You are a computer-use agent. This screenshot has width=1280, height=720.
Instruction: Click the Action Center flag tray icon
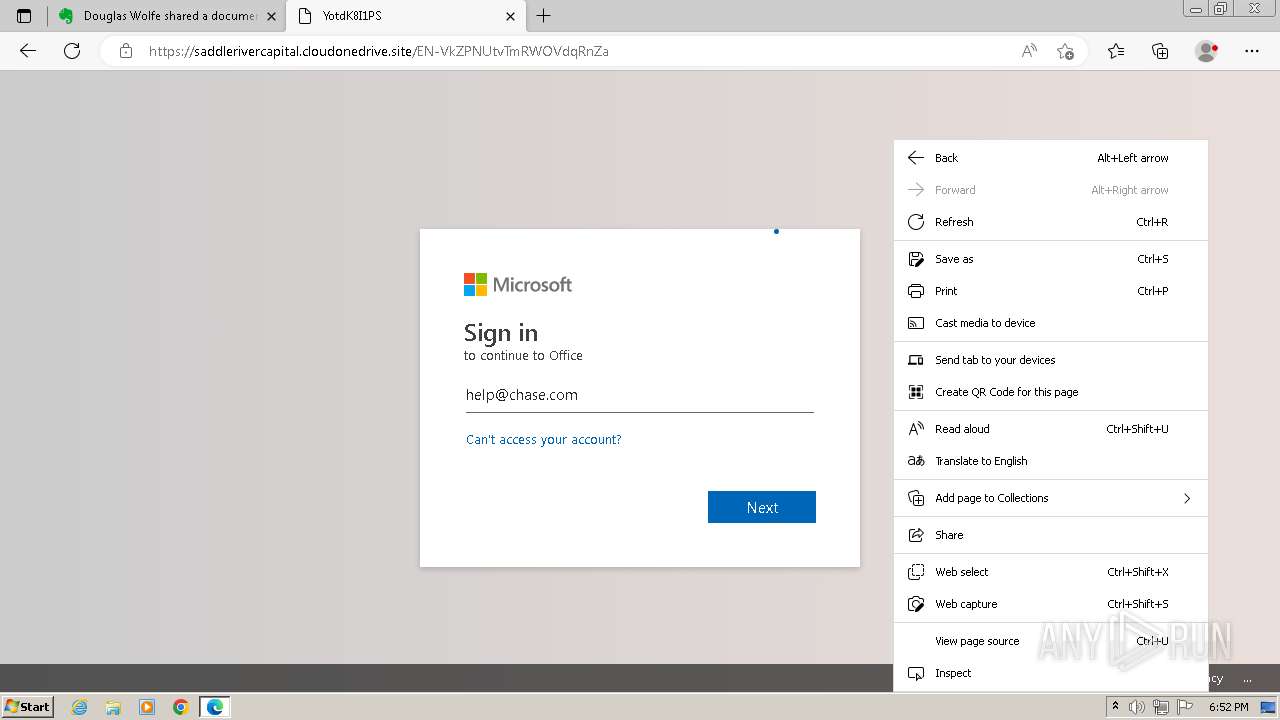point(1185,707)
